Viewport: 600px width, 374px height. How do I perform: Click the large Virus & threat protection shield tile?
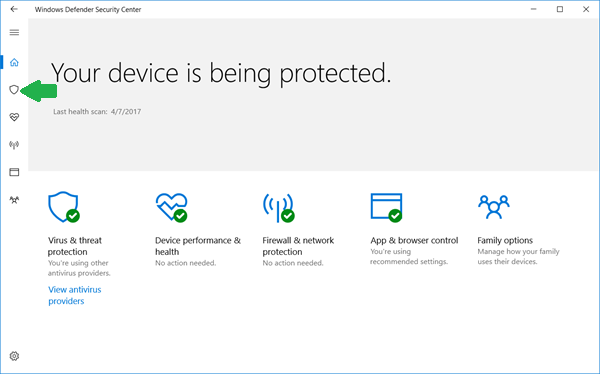[x=64, y=207]
